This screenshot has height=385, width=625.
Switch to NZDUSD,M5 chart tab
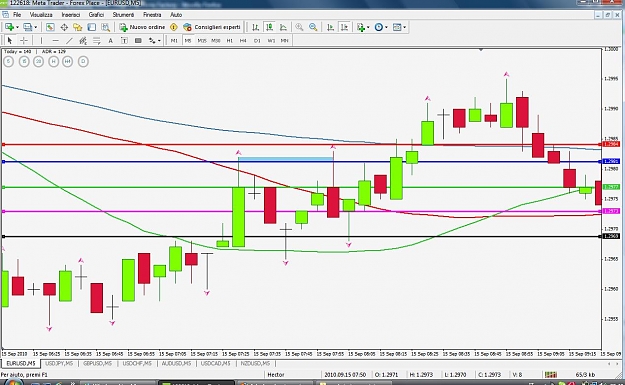pos(255,363)
